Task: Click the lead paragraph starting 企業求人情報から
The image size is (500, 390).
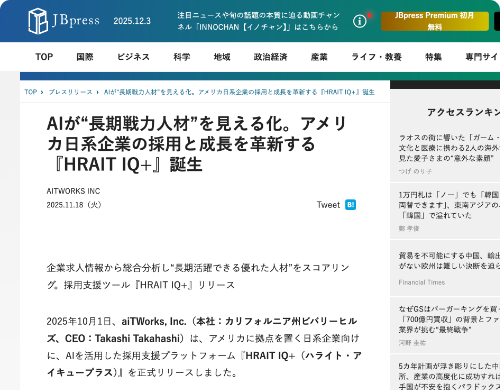Action: tap(198, 276)
